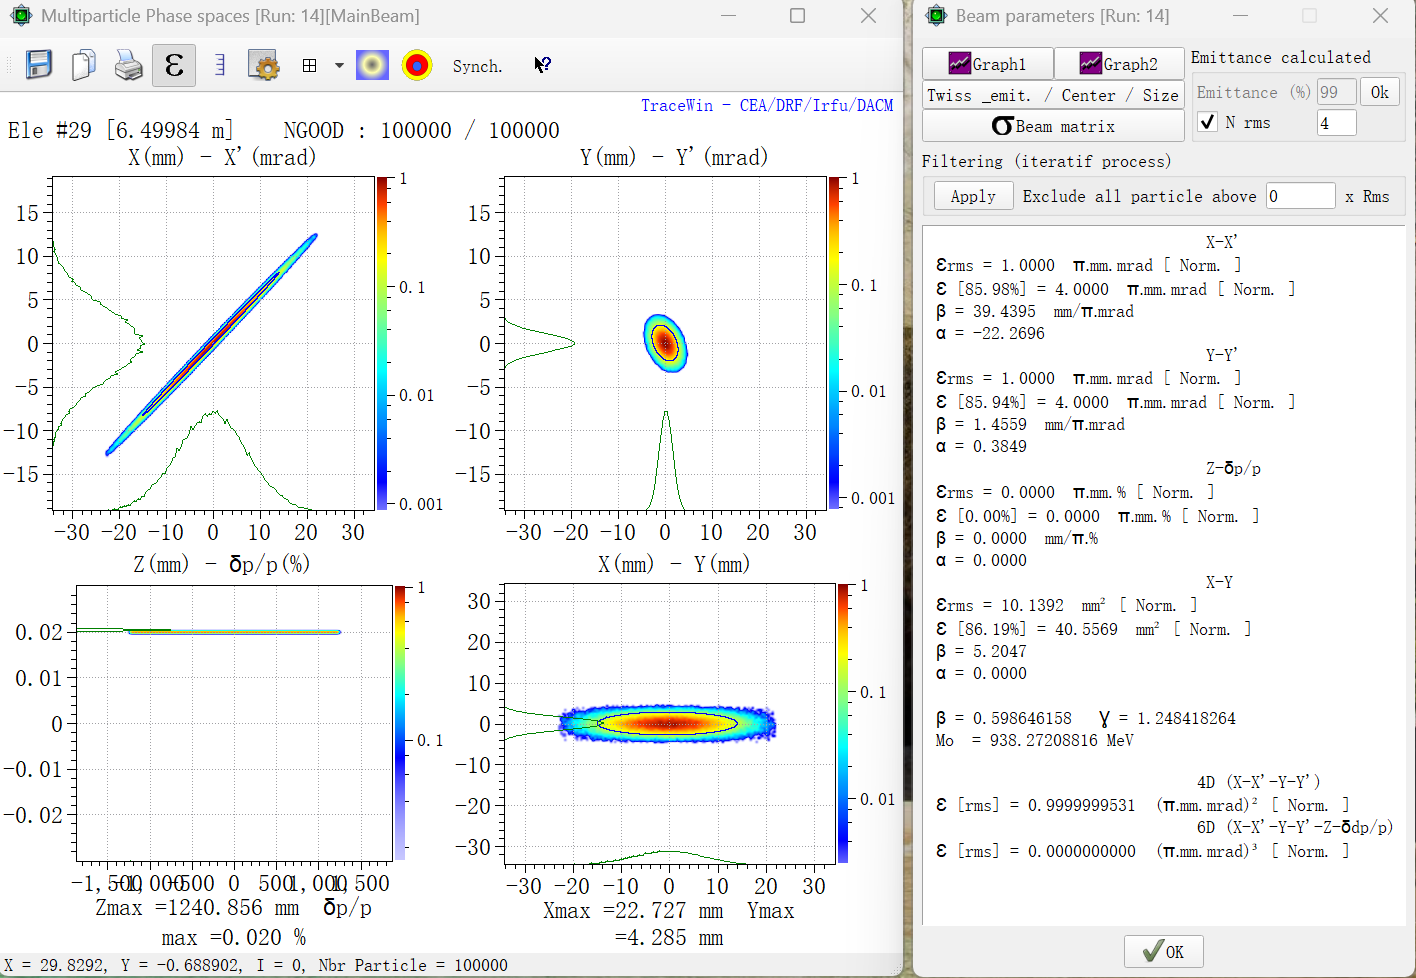Uncheck the N rms checkbox
The height and width of the screenshot is (978, 1416).
(x=1208, y=122)
